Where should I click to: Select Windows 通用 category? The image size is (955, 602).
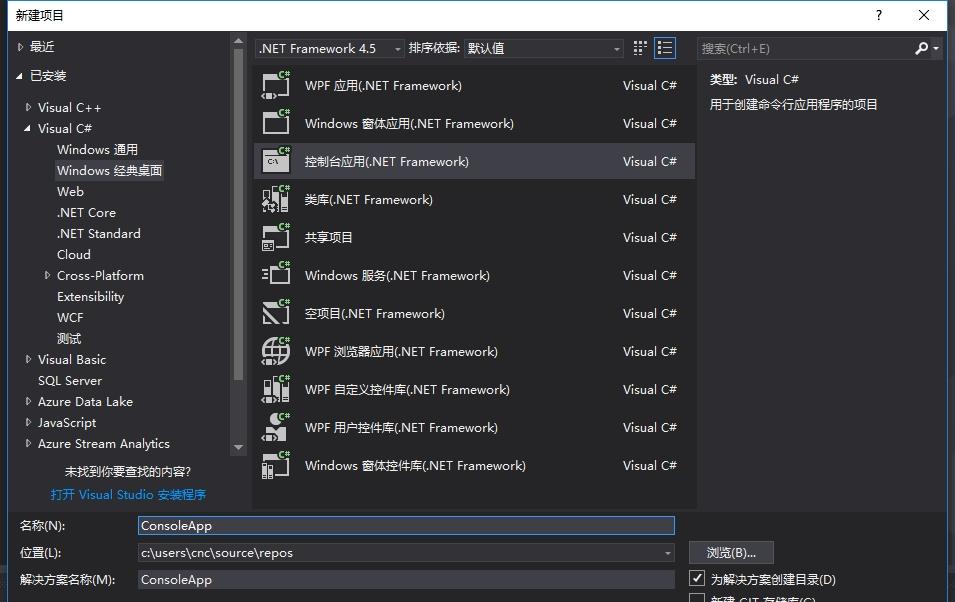pyautogui.click(x=97, y=149)
